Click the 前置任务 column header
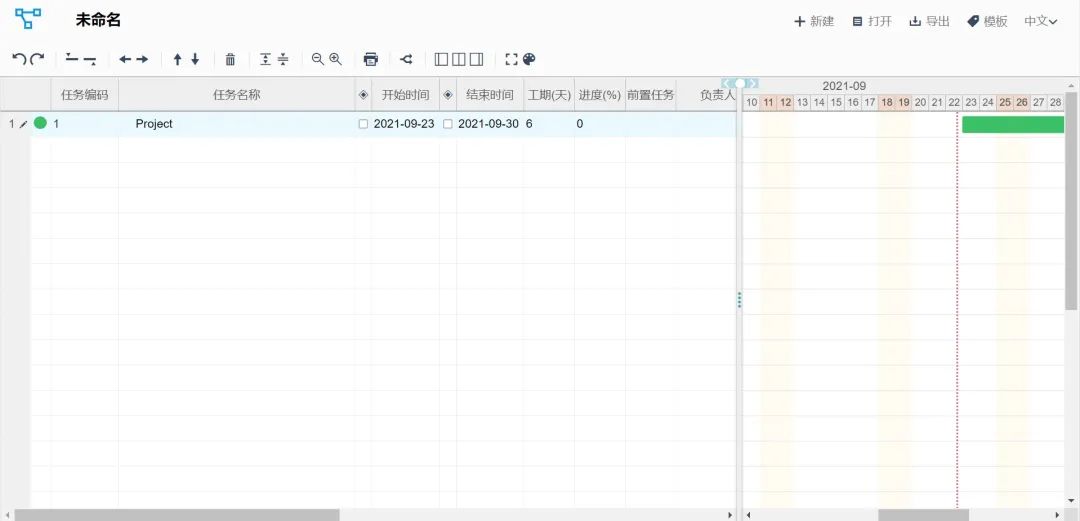This screenshot has width=1080, height=521. pyautogui.click(x=650, y=95)
